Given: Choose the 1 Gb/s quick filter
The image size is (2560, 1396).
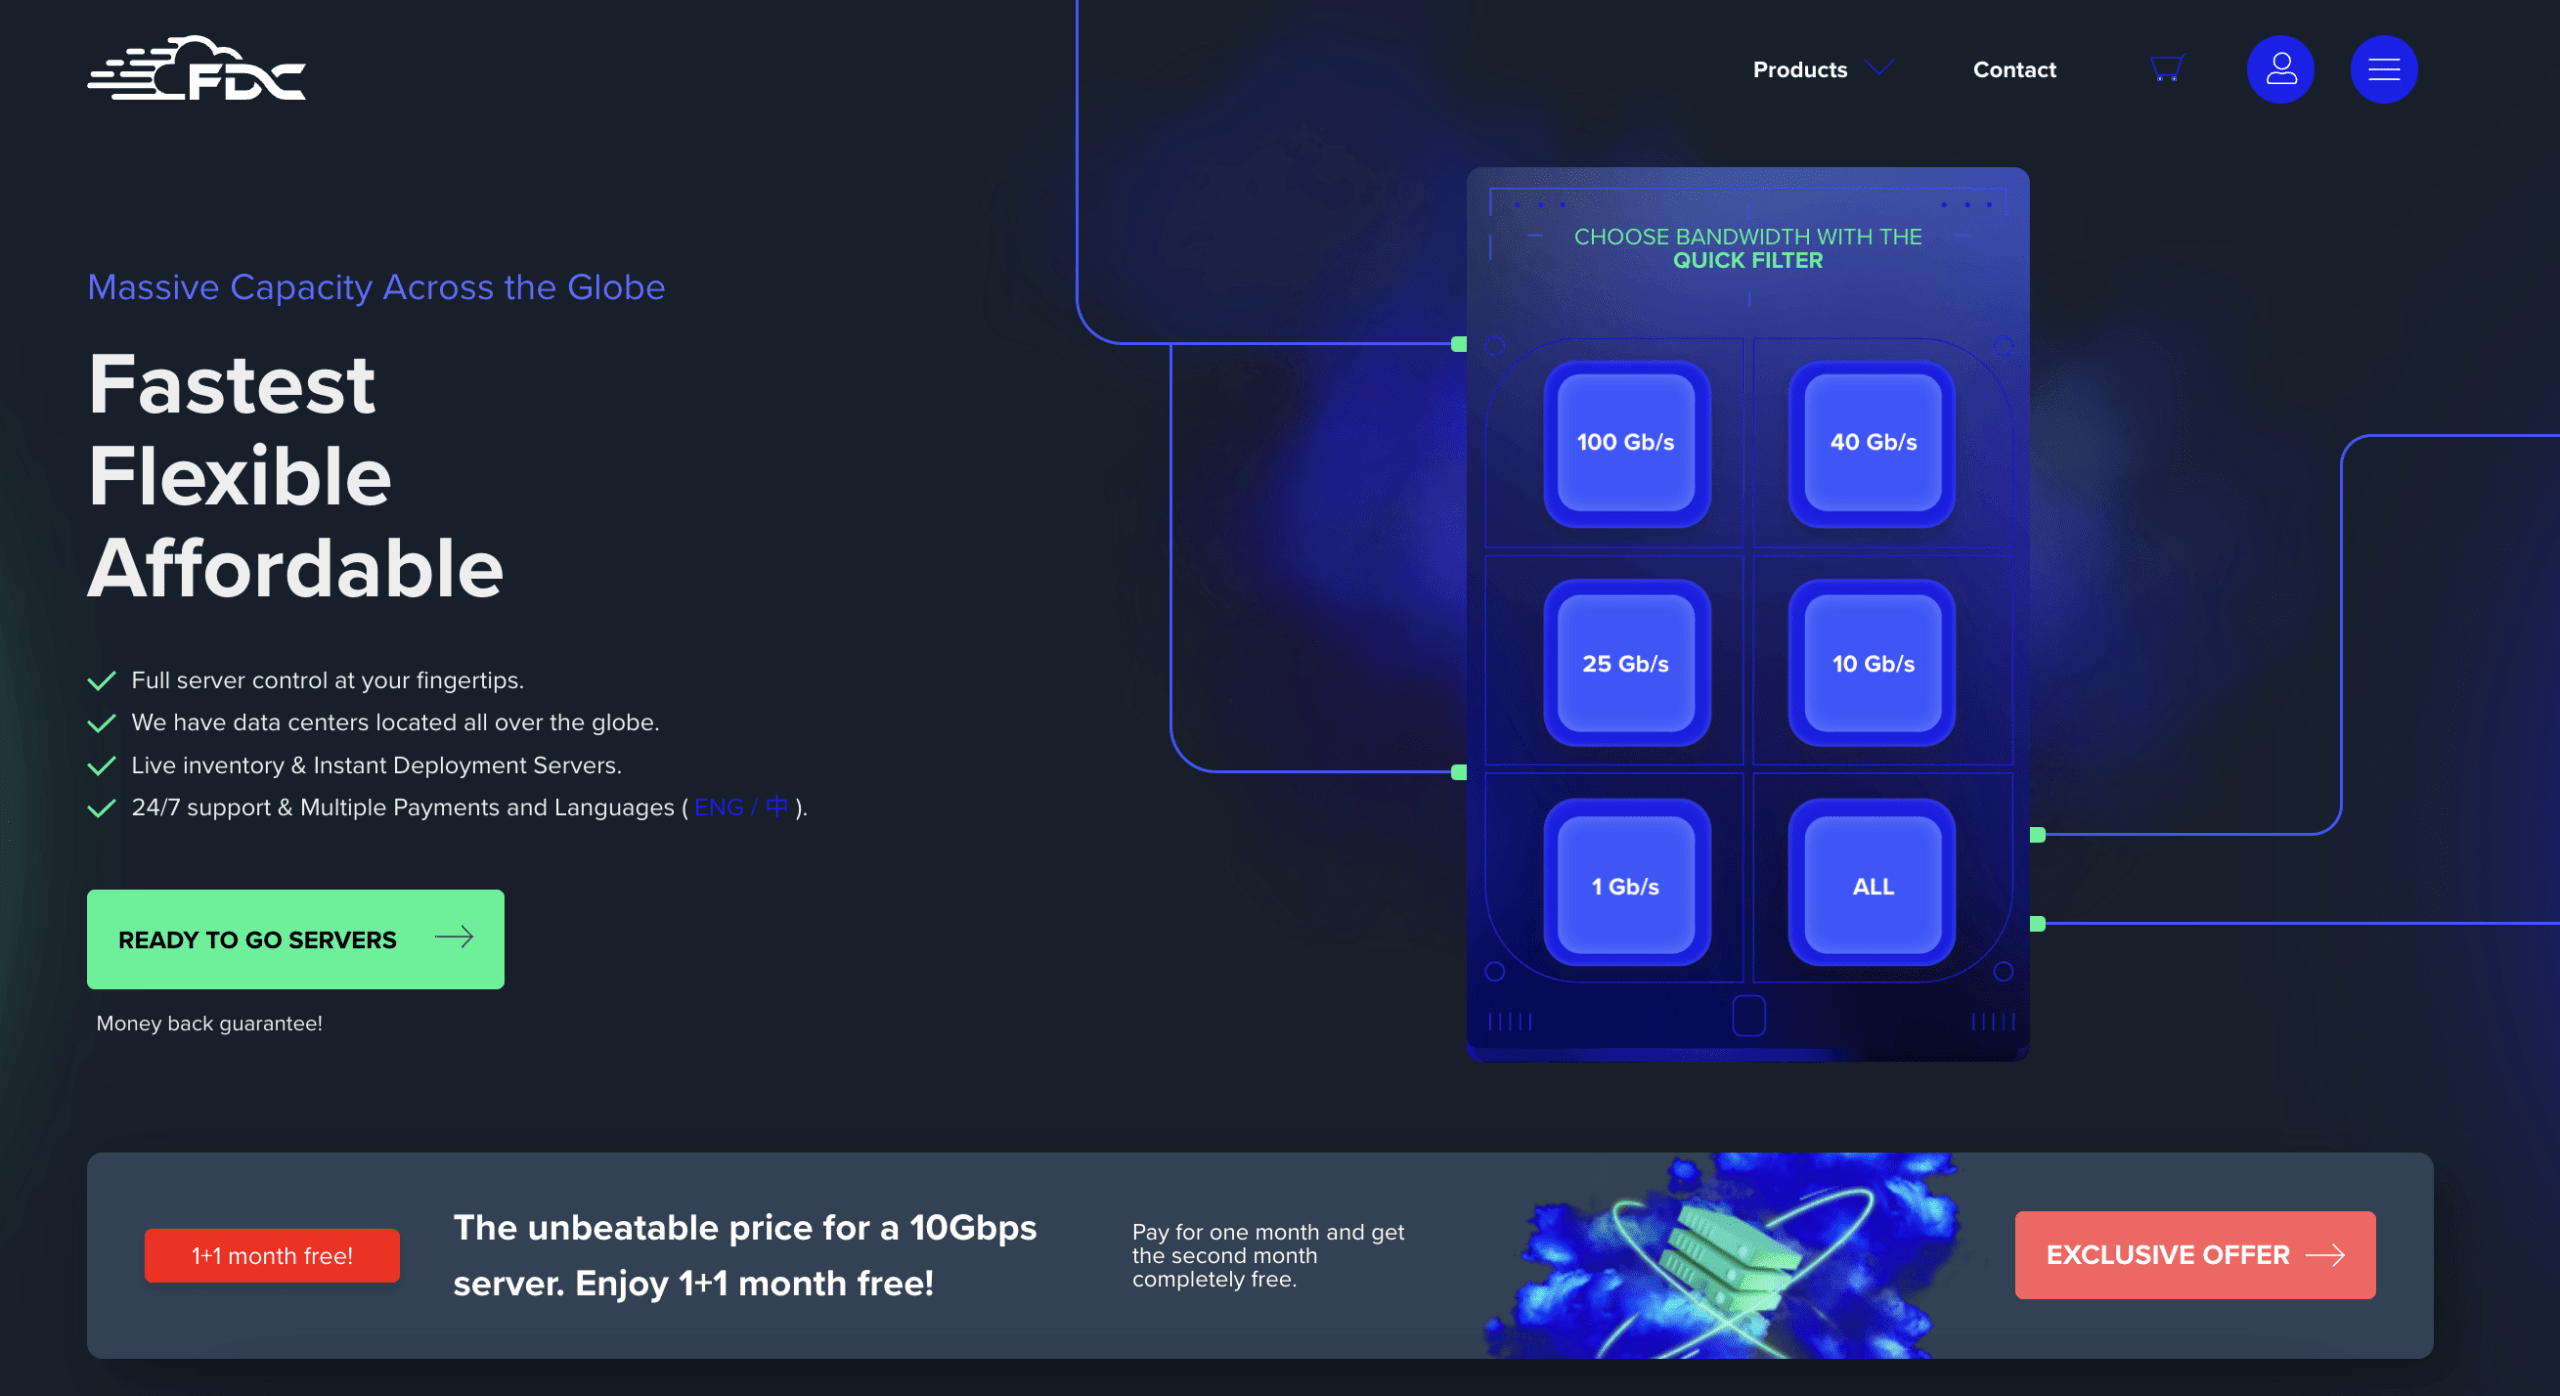Looking at the screenshot, I should [1625, 886].
